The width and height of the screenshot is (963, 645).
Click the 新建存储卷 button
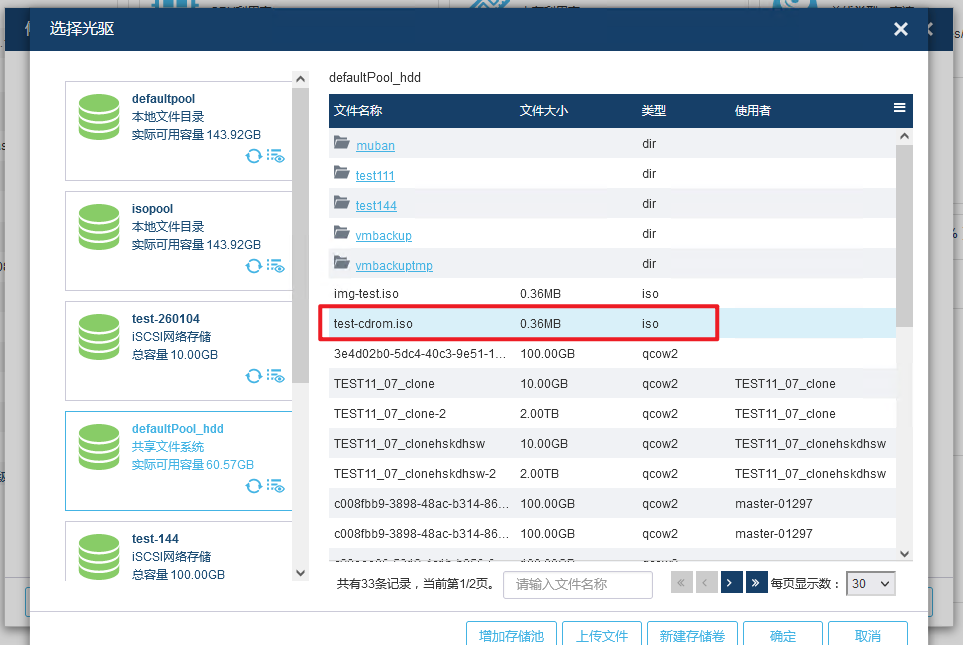(692, 635)
